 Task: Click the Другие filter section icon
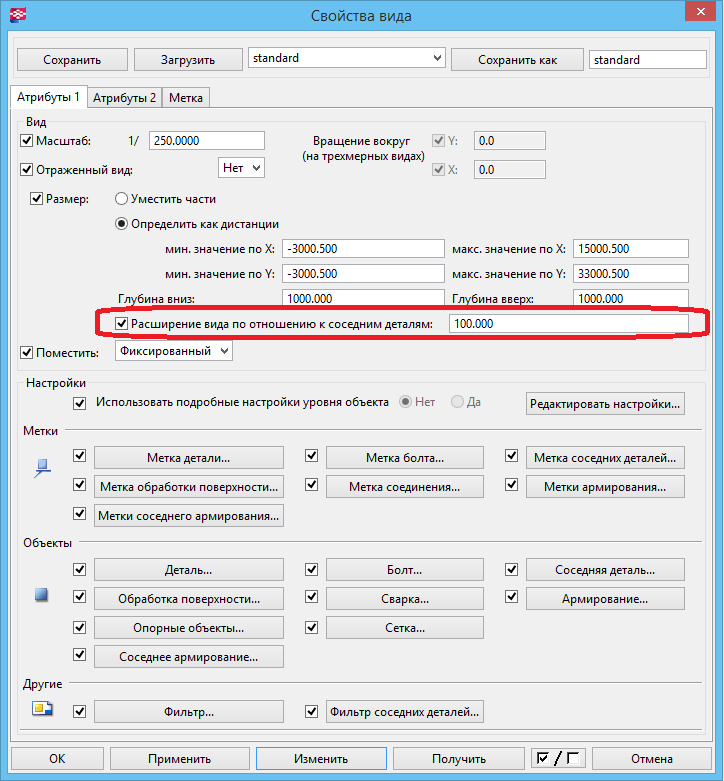[42, 711]
